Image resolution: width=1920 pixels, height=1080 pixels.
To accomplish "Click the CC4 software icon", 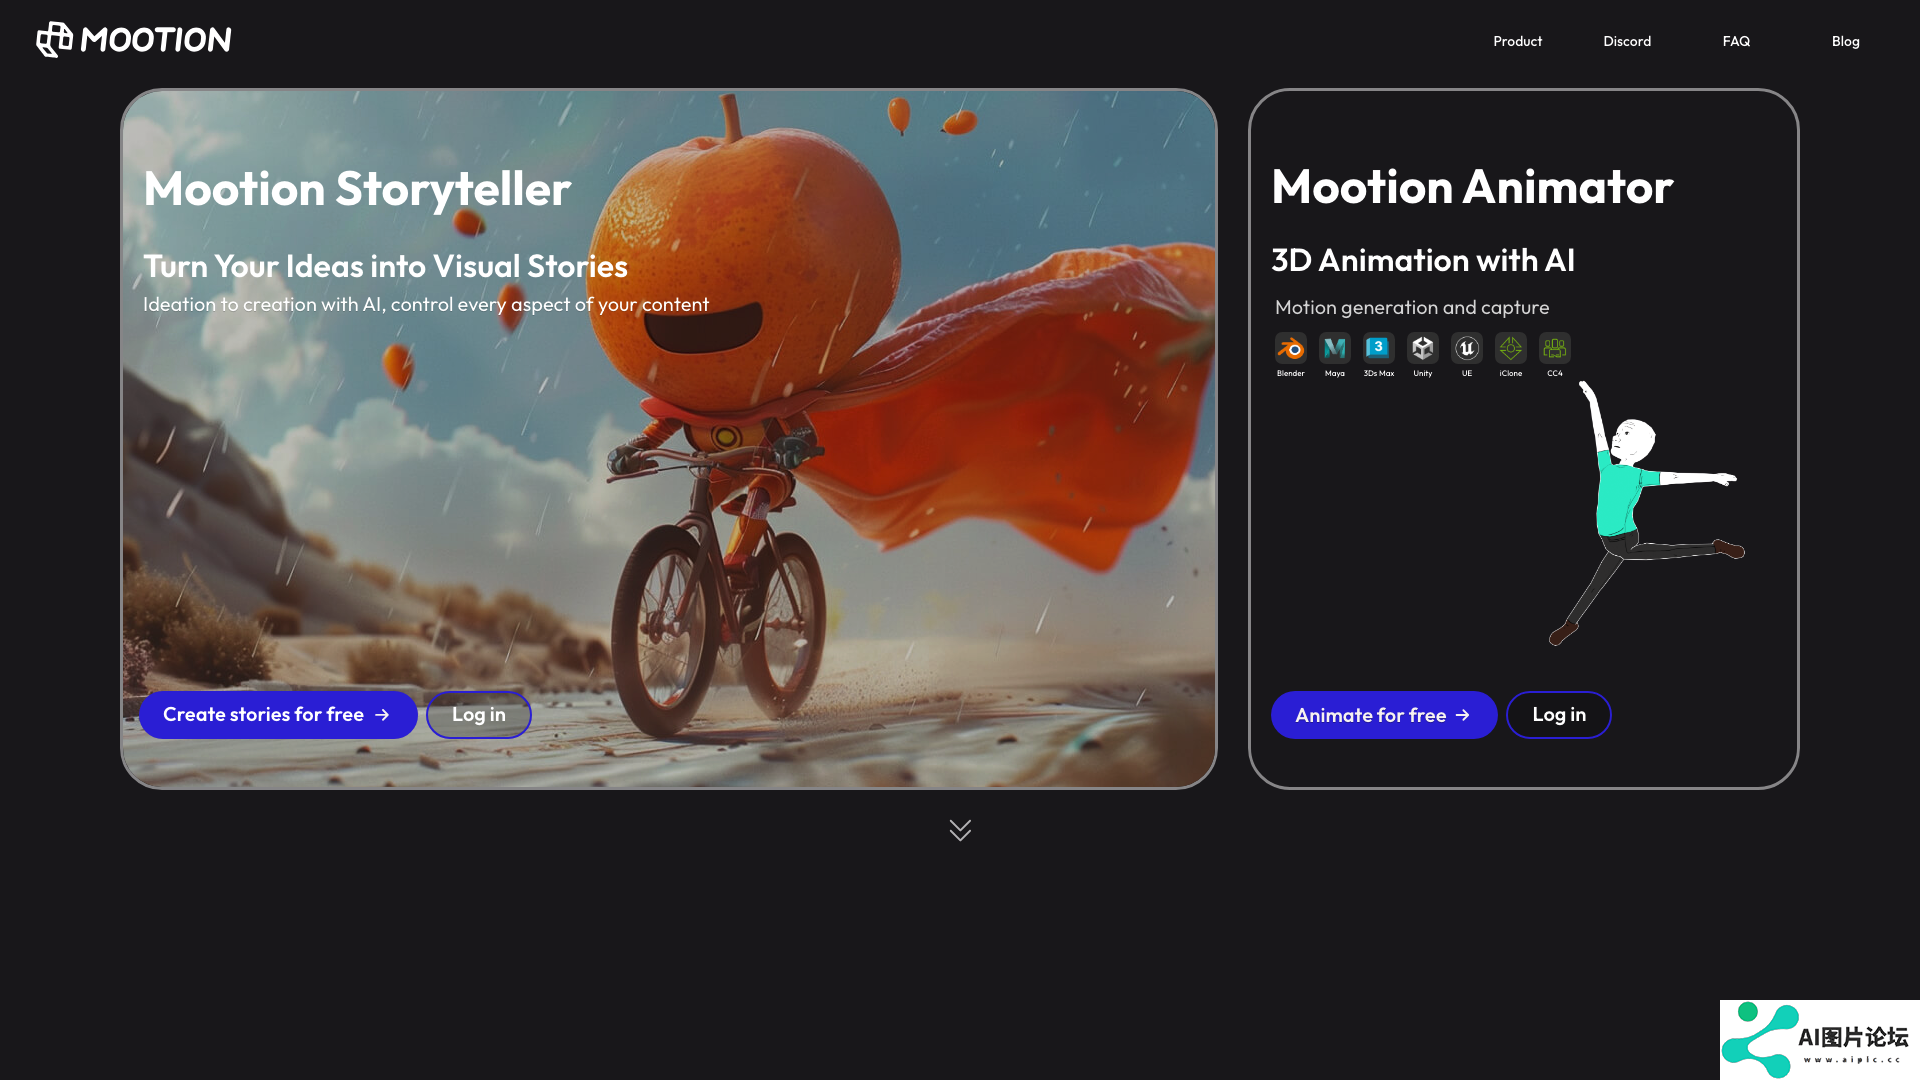I will tap(1554, 348).
